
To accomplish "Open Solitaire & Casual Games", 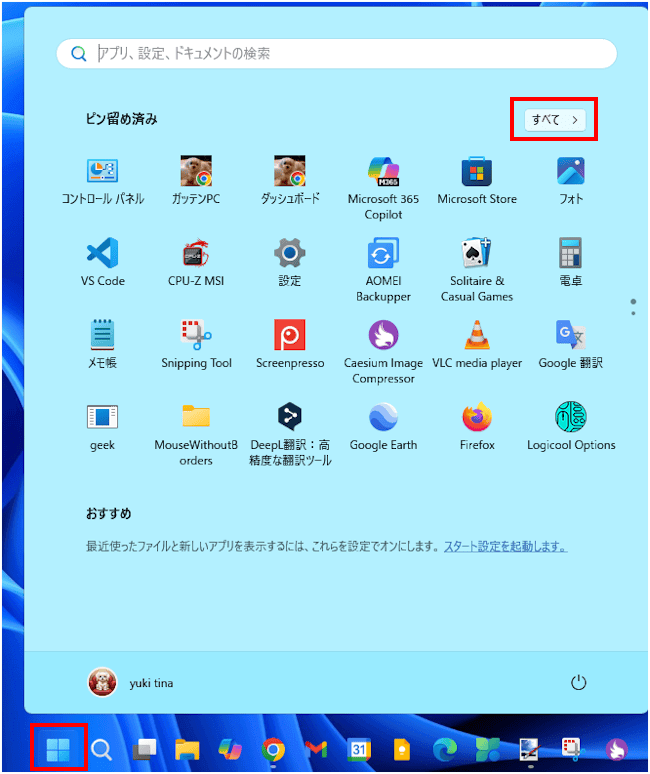I will (477, 271).
